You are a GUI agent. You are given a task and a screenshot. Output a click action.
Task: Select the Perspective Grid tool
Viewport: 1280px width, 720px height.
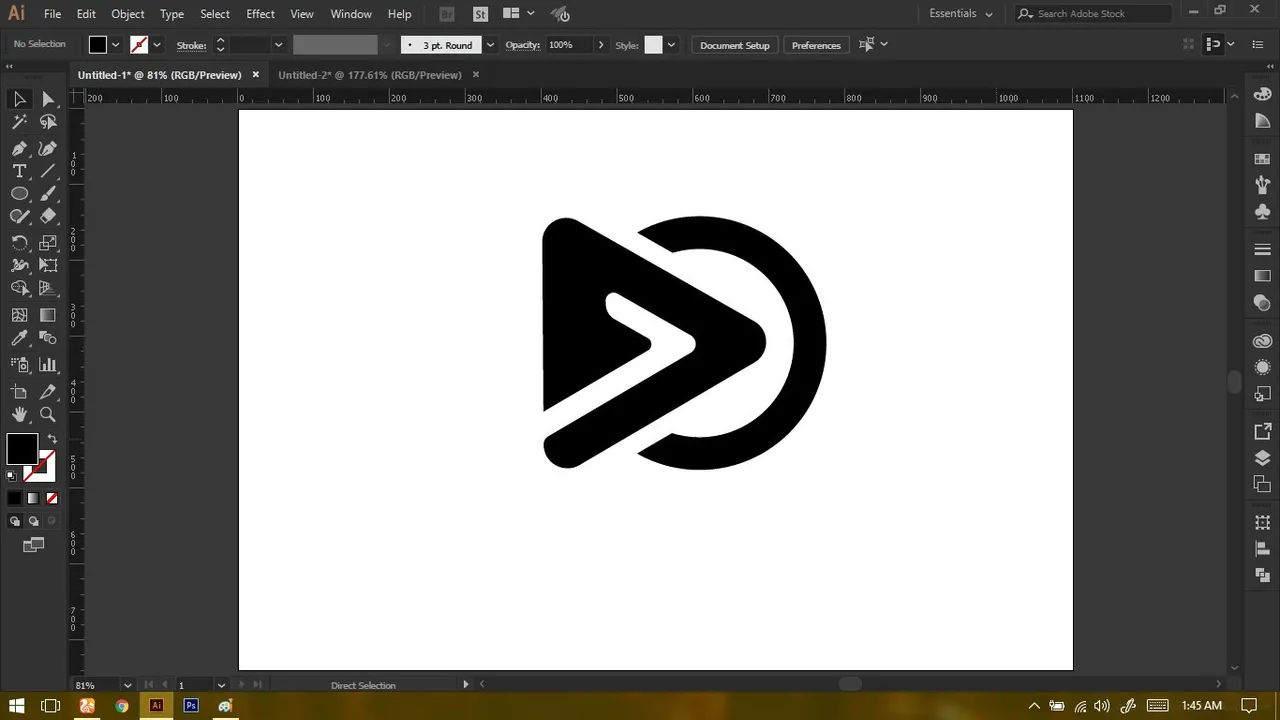pos(48,288)
